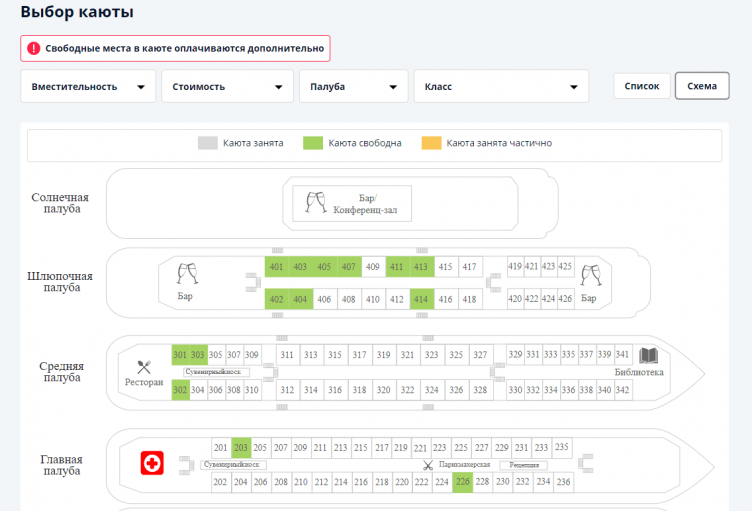The height and width of the screenshot is (511, 752).
Task: Click the red medical cross icon
Action: (152, 463)
